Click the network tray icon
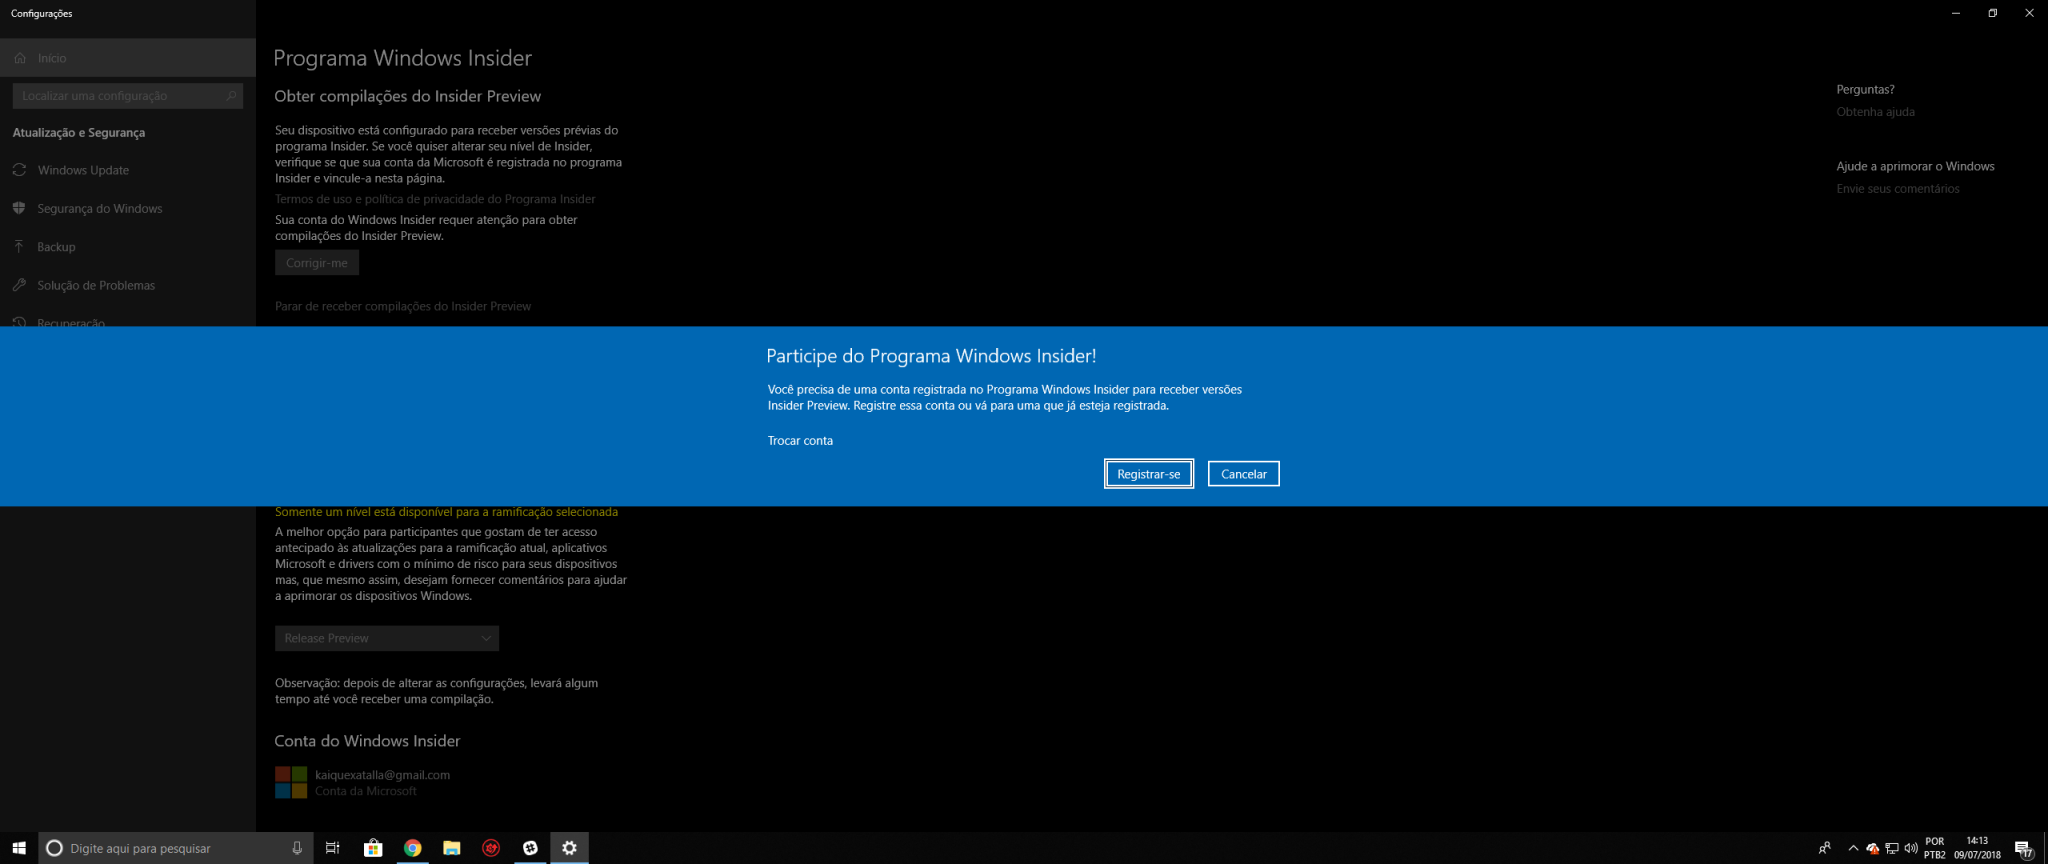The image size is (2048, 864). coord(1891,848)
